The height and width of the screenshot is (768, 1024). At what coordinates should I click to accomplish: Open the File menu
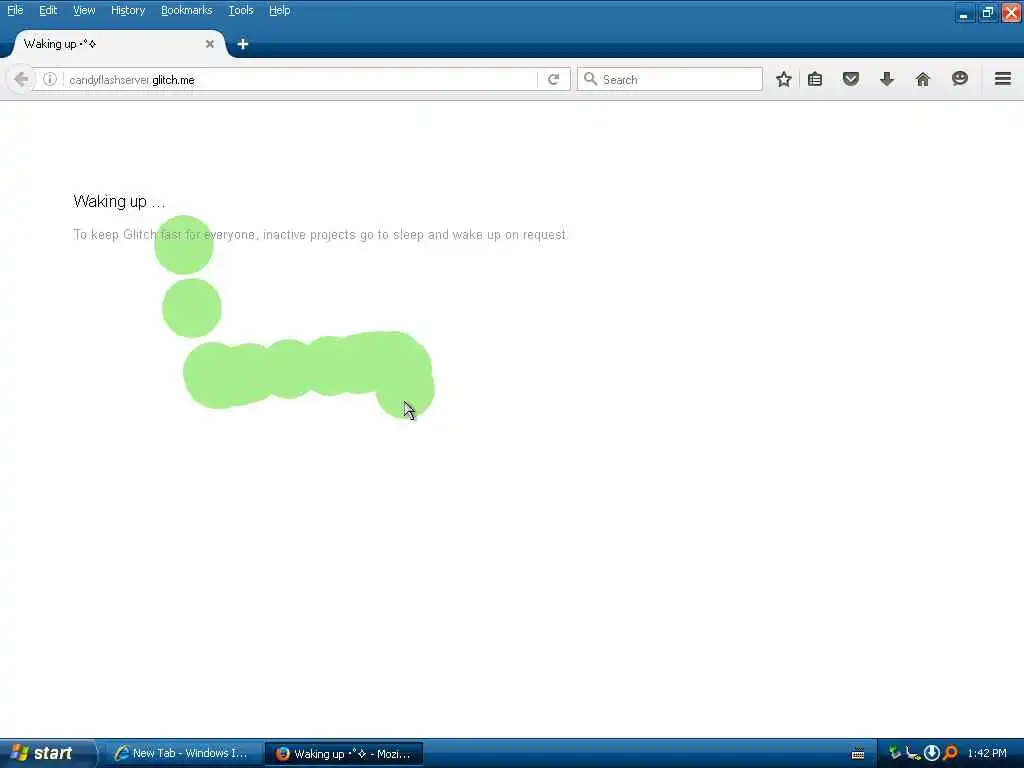(15, 10)
